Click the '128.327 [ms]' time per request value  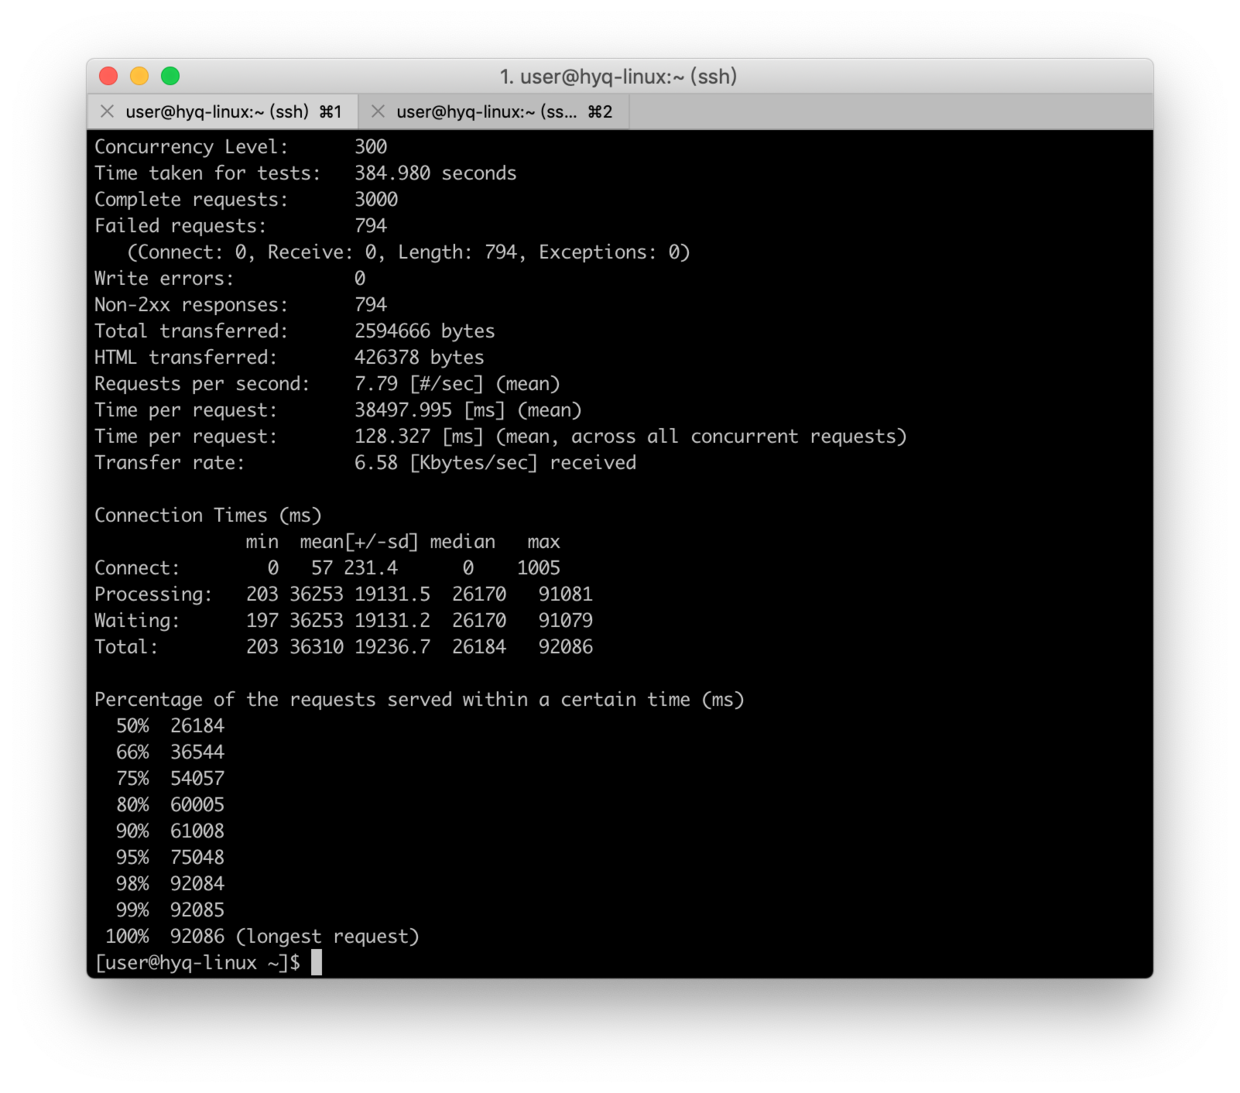(x=419, y=436)
